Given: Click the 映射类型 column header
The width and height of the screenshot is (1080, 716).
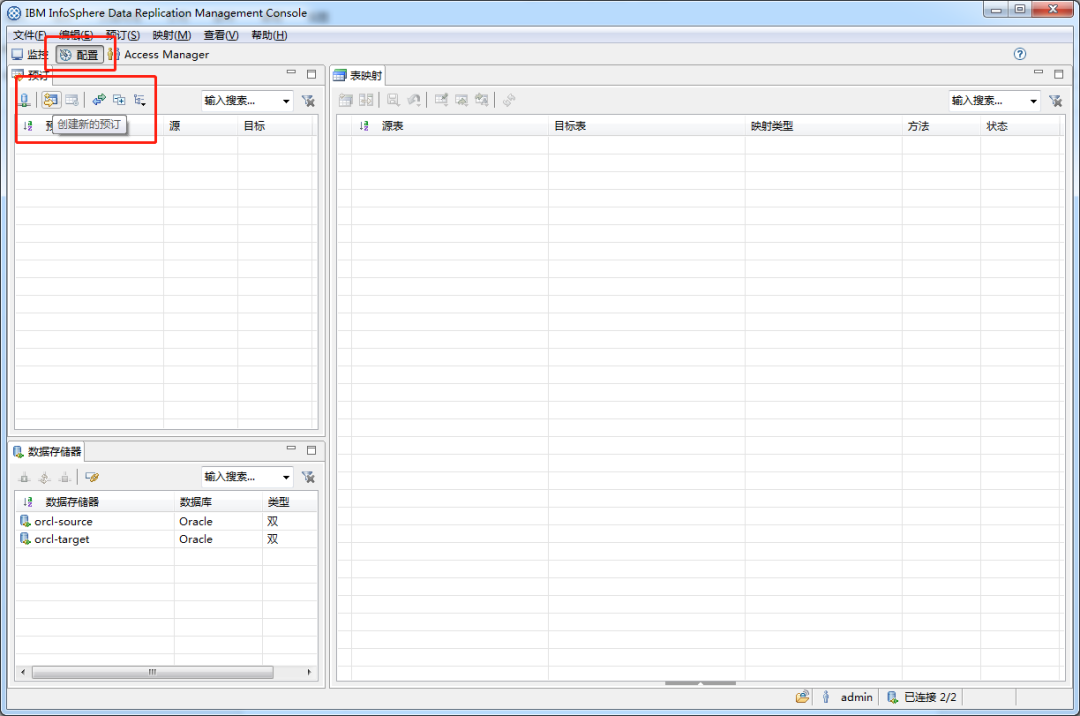Looking at the screenshot, I should click(823, 125).
